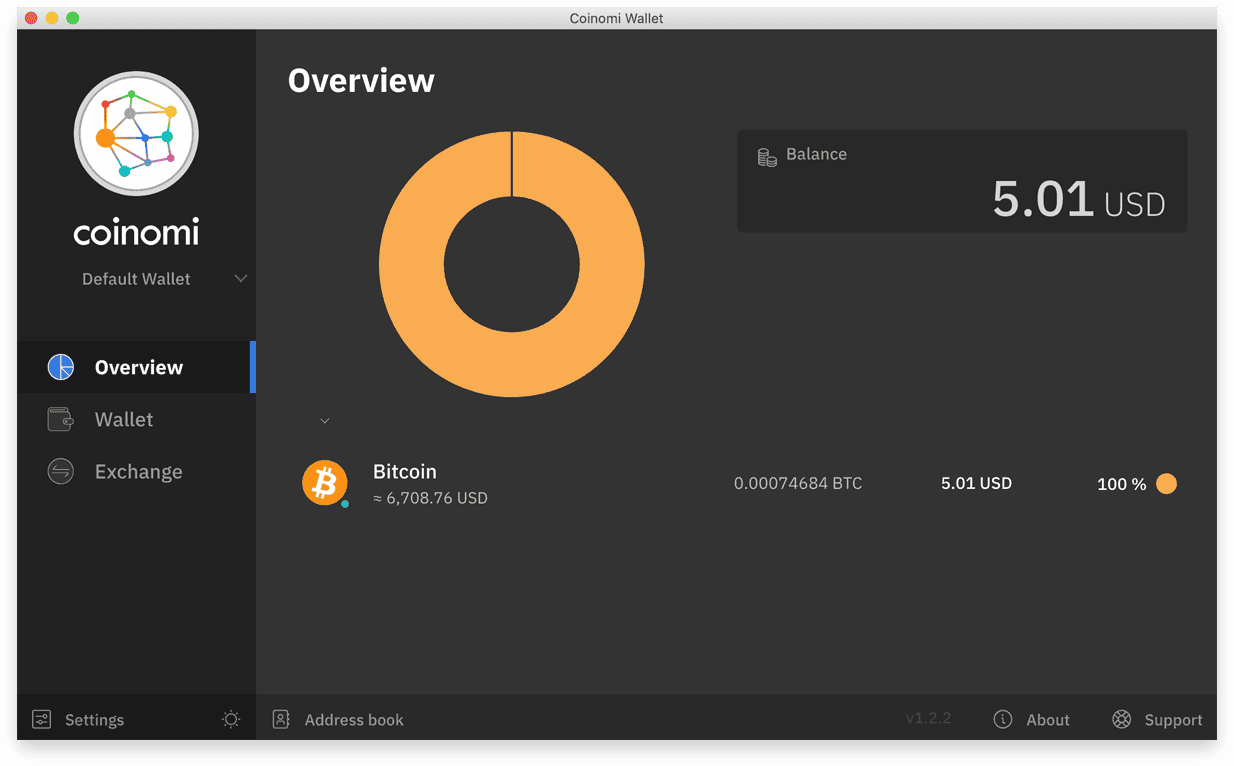The width and height of the screenshot is (1234, 766).
Task: Select the Overview menu label
Action: point(139,367)
